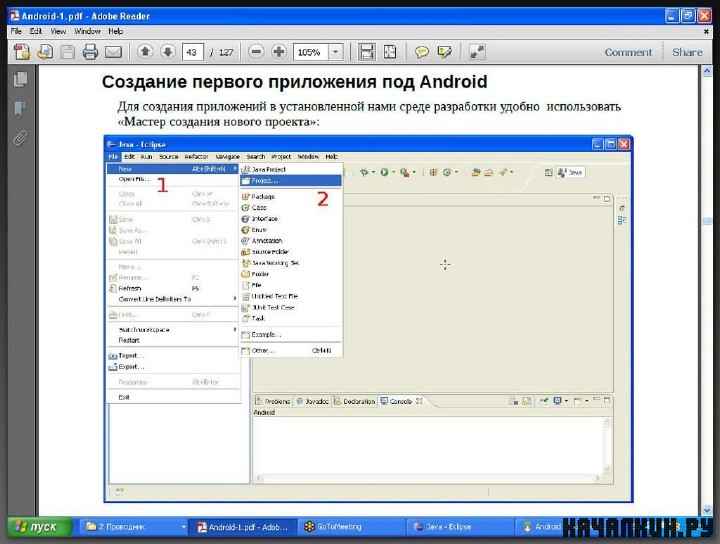Click the words «Мастер создания нового проекта»

216,122
